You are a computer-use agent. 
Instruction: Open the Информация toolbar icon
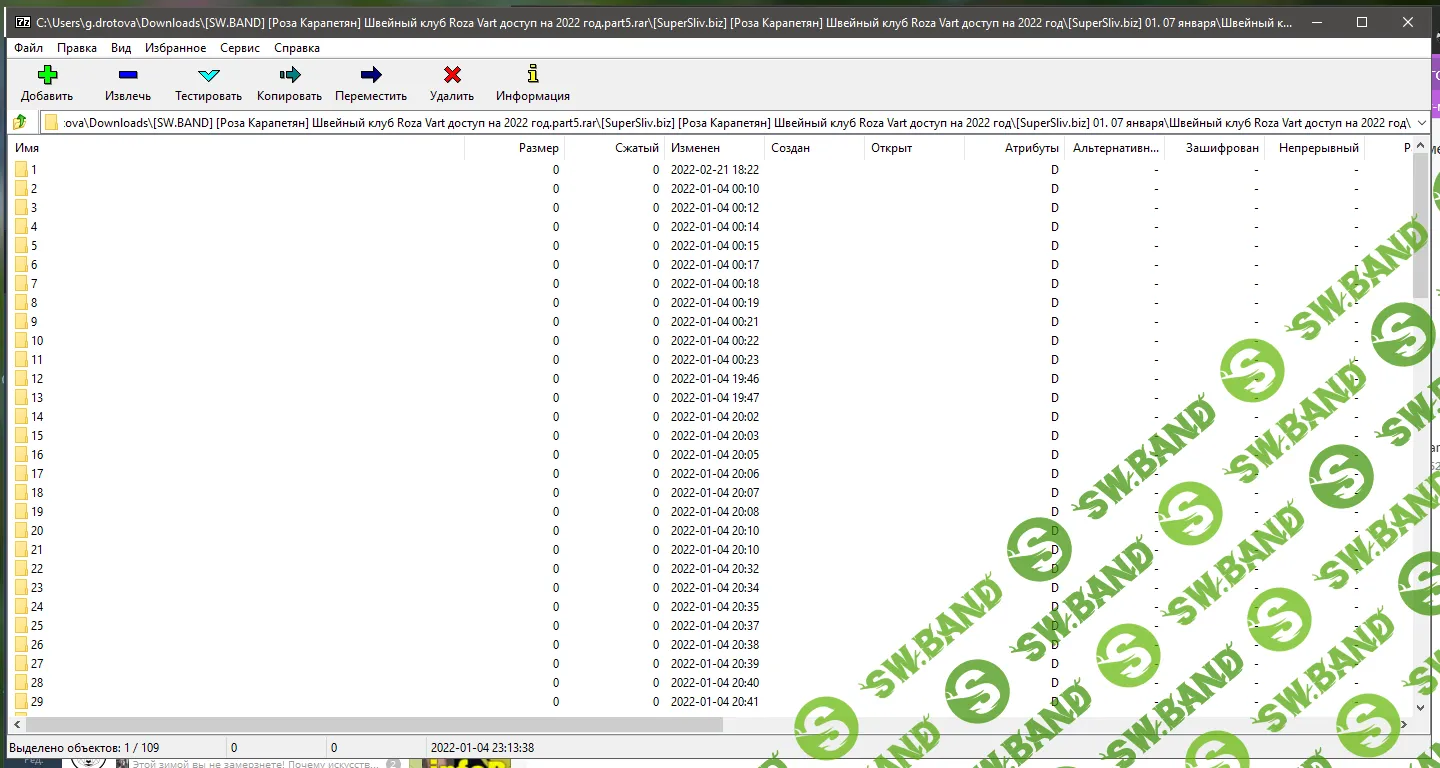533,75
